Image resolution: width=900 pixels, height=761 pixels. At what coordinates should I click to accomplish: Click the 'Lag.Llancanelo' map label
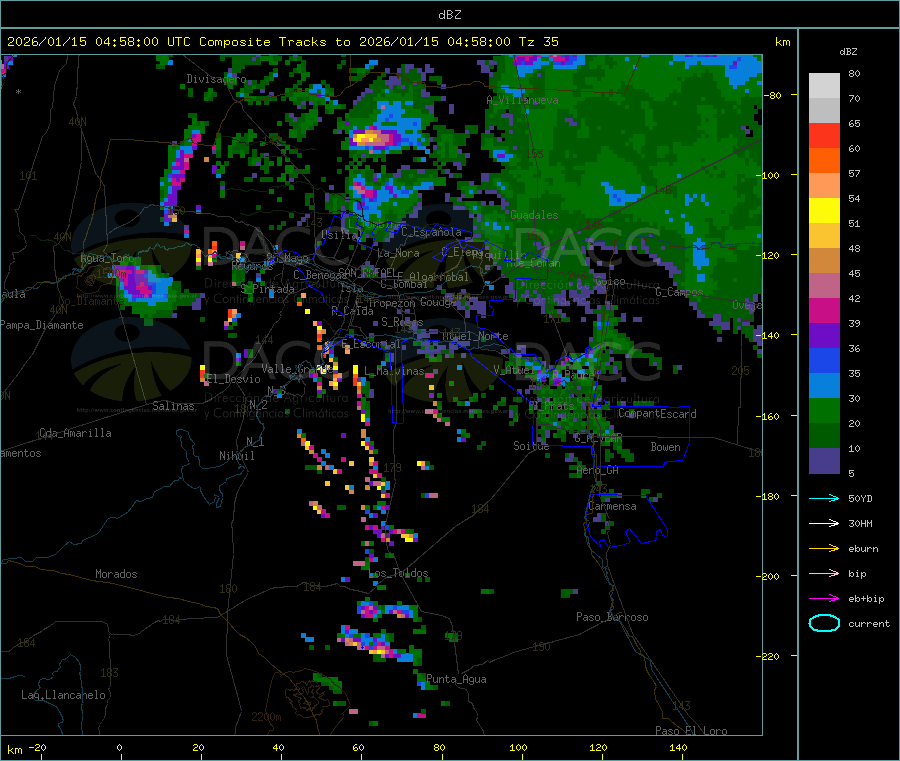(x=63, y=695)
